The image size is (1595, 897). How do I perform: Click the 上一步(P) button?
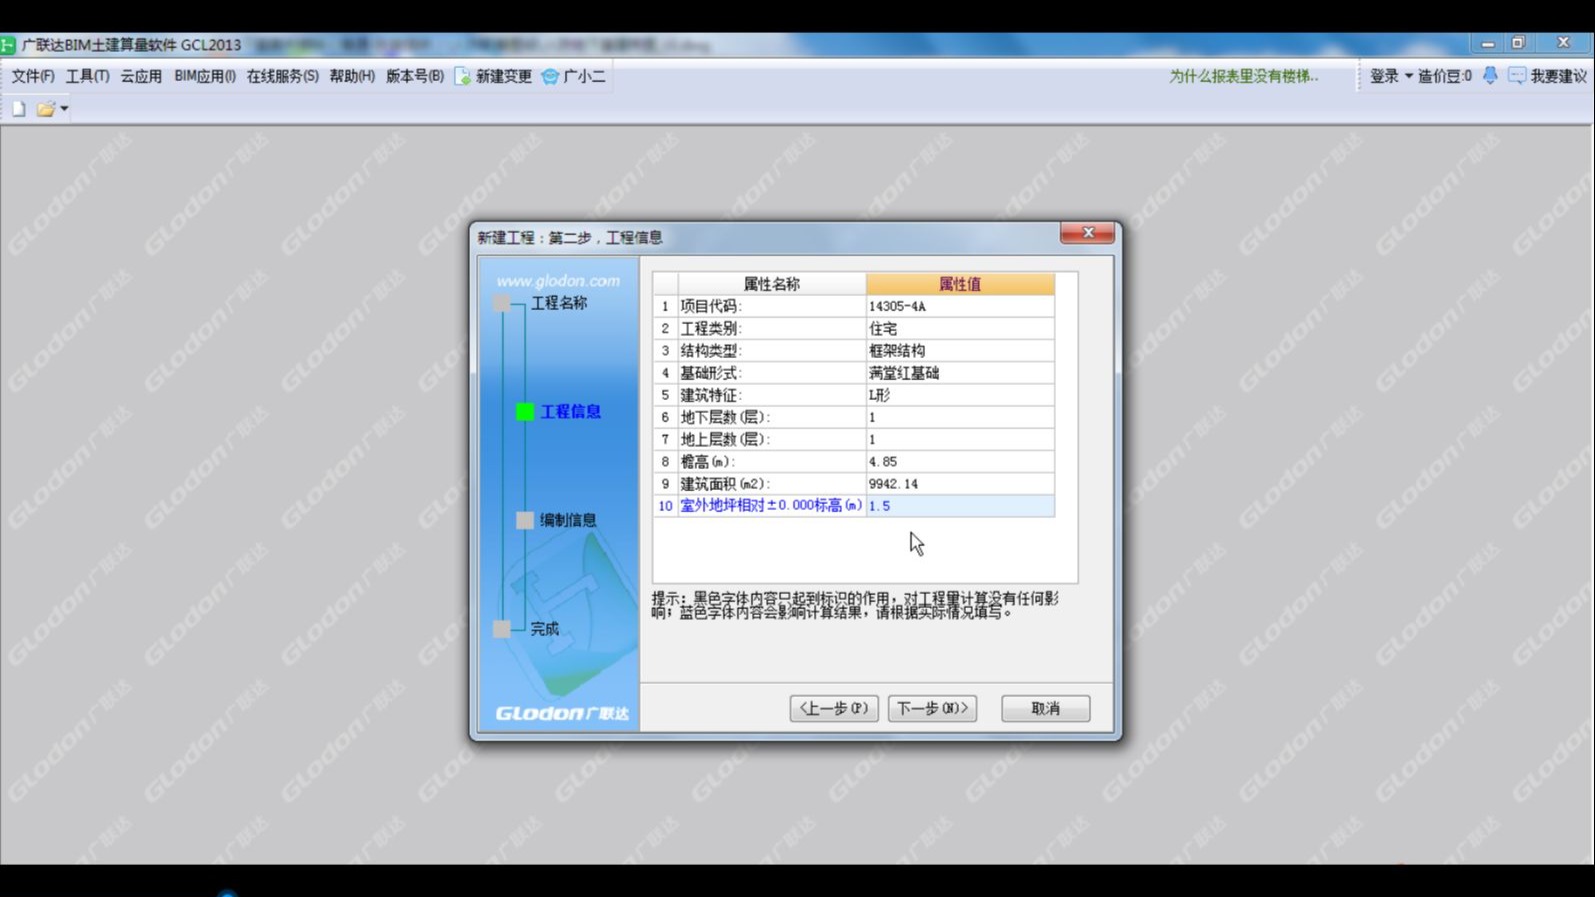[x=834, y=708]
